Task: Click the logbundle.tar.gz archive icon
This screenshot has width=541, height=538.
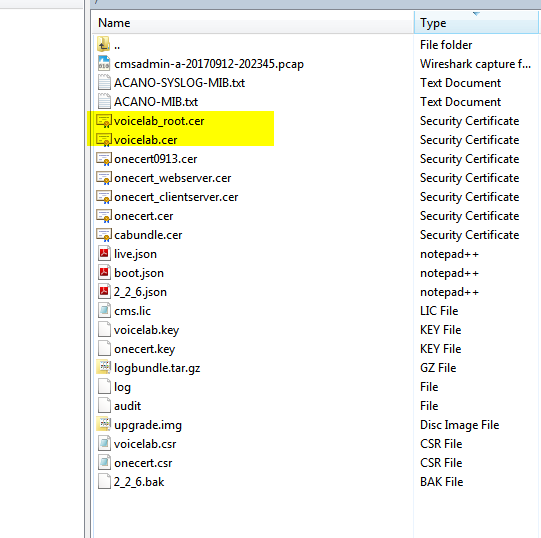Action: click(x=104, y=368)
